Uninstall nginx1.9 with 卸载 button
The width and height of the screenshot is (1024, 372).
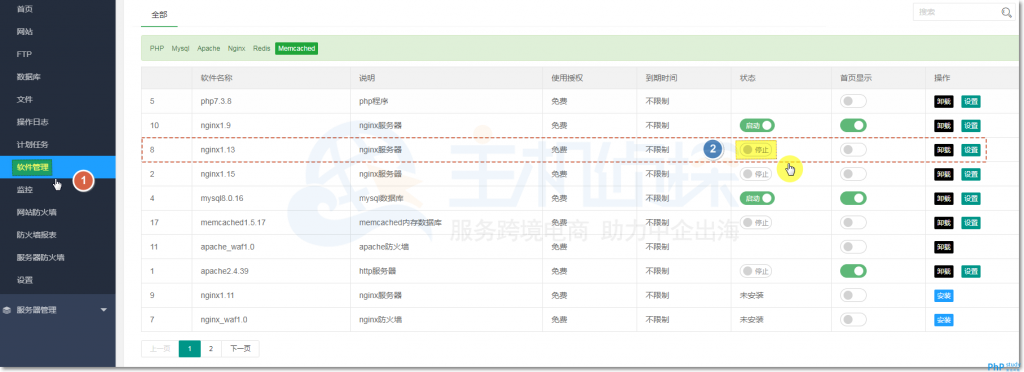click(944, 125)
